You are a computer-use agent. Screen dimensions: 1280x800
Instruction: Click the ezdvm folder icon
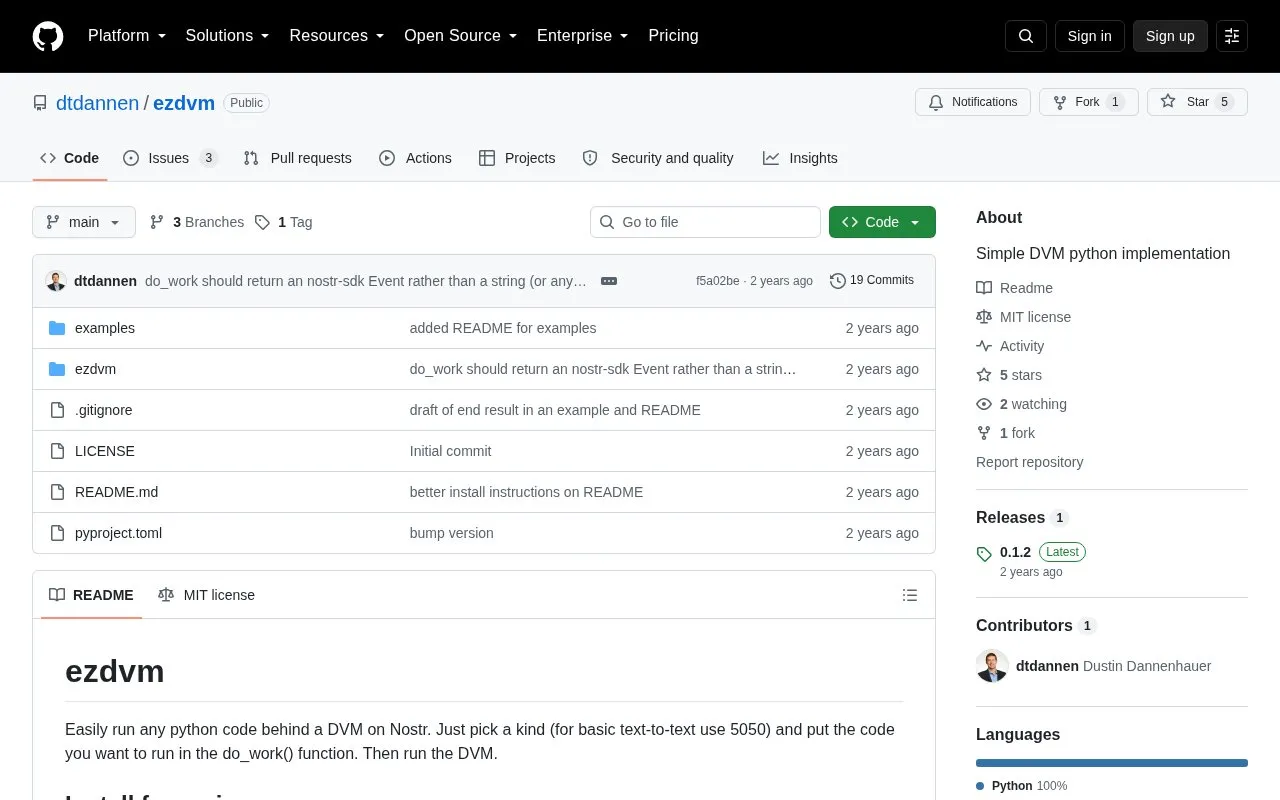pyautogui.click(x=57, y=369)
